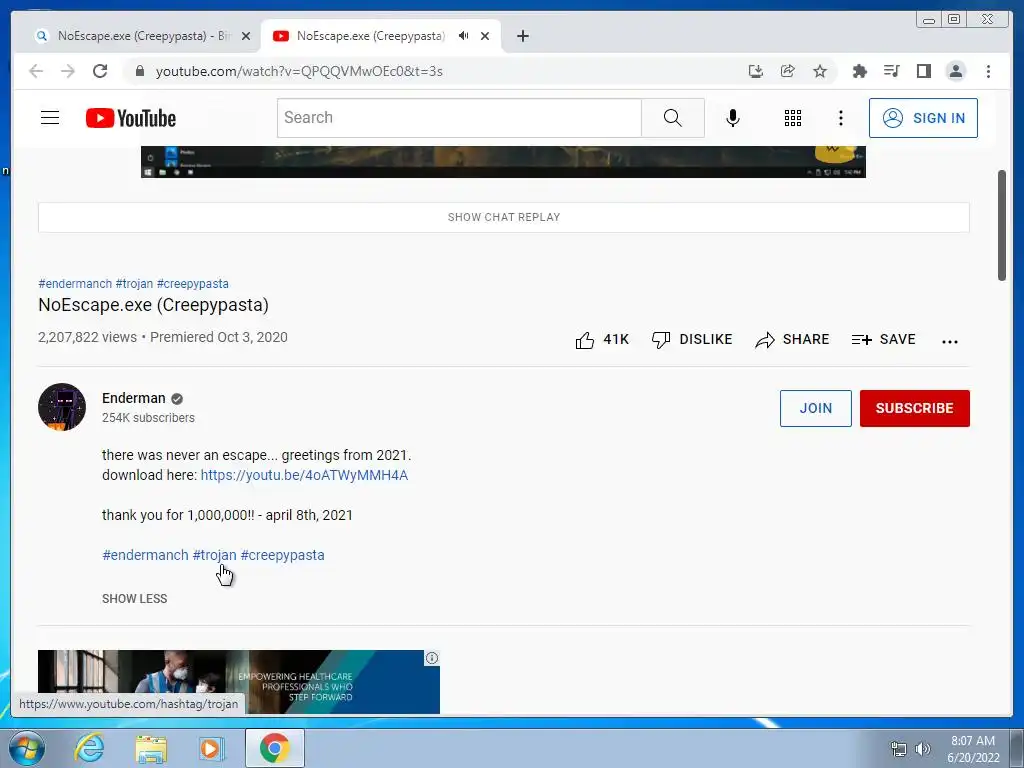Click the browser forward arrow
This screenshot has width=1024, height=768.
pos(68,71)
